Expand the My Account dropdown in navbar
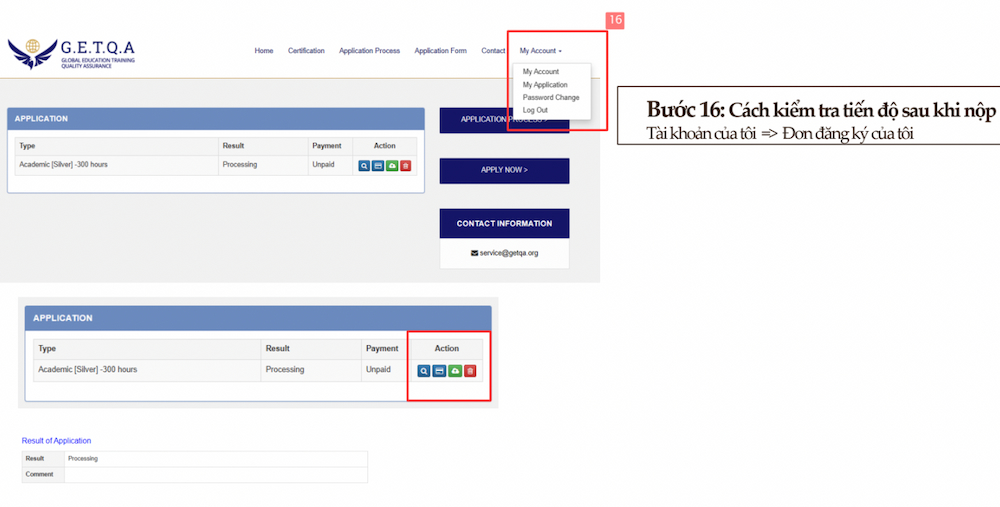Screen dimensions: 1000x507 click(540, 51)
